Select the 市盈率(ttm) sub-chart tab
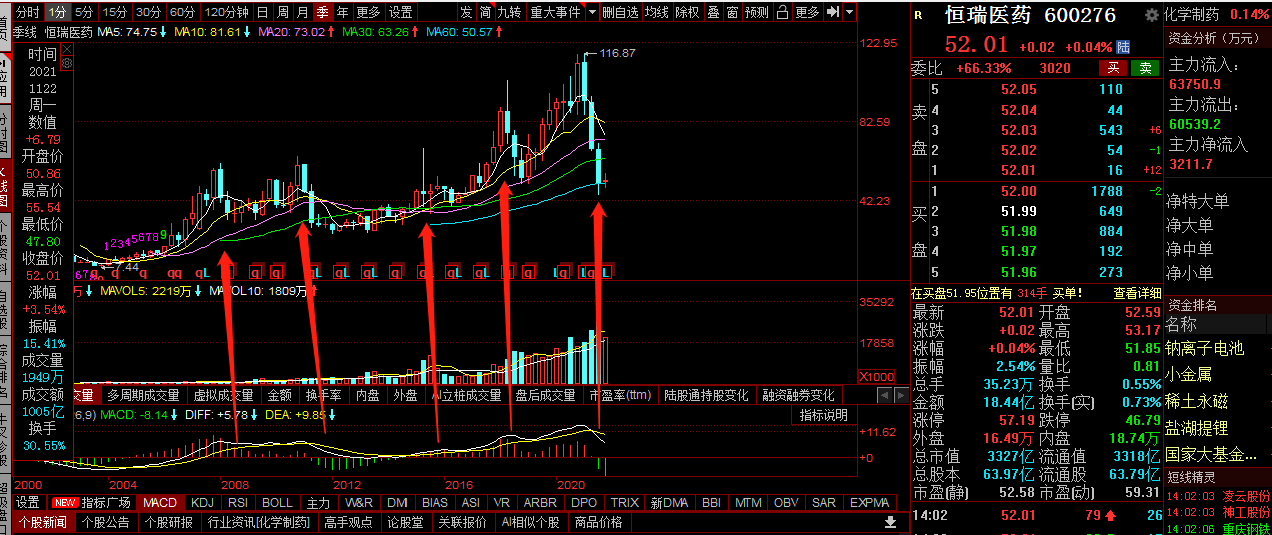Viewport: 1272px width, 535px height. point(620,395)
